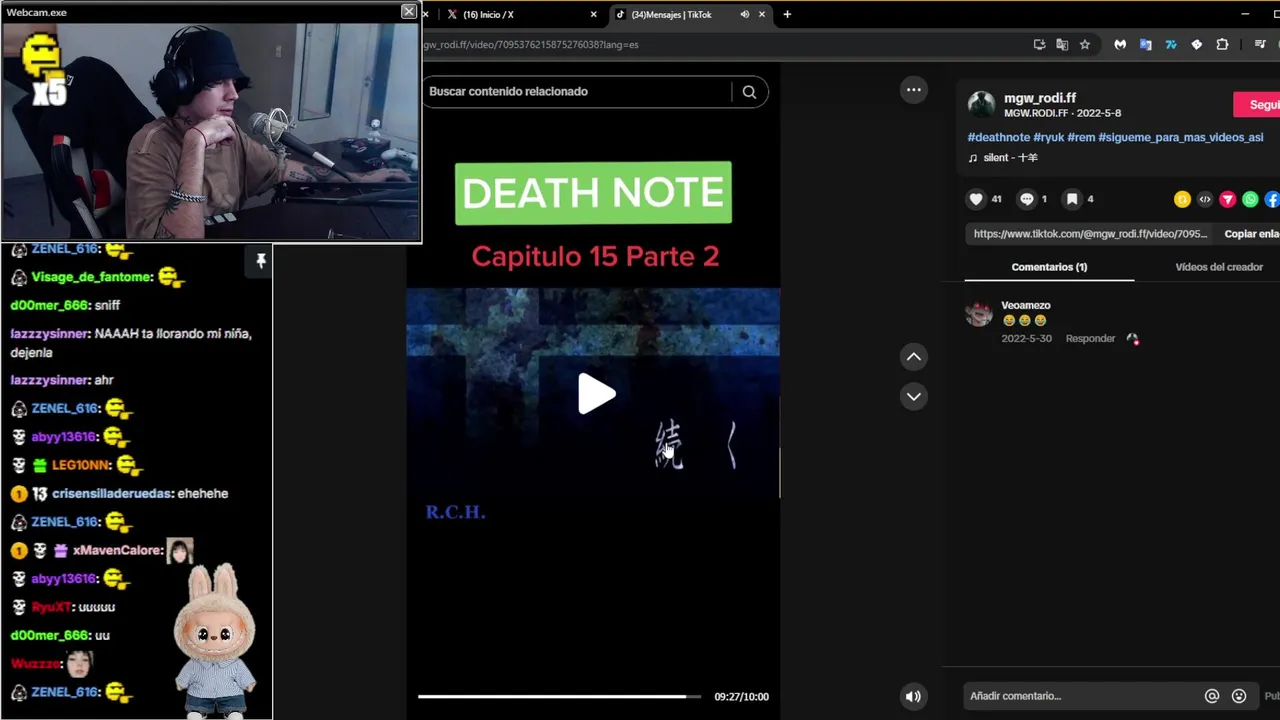Click the xMavenCalore chat username
1280x720 pixels.
pyautogui.click(x=117, y=550)
